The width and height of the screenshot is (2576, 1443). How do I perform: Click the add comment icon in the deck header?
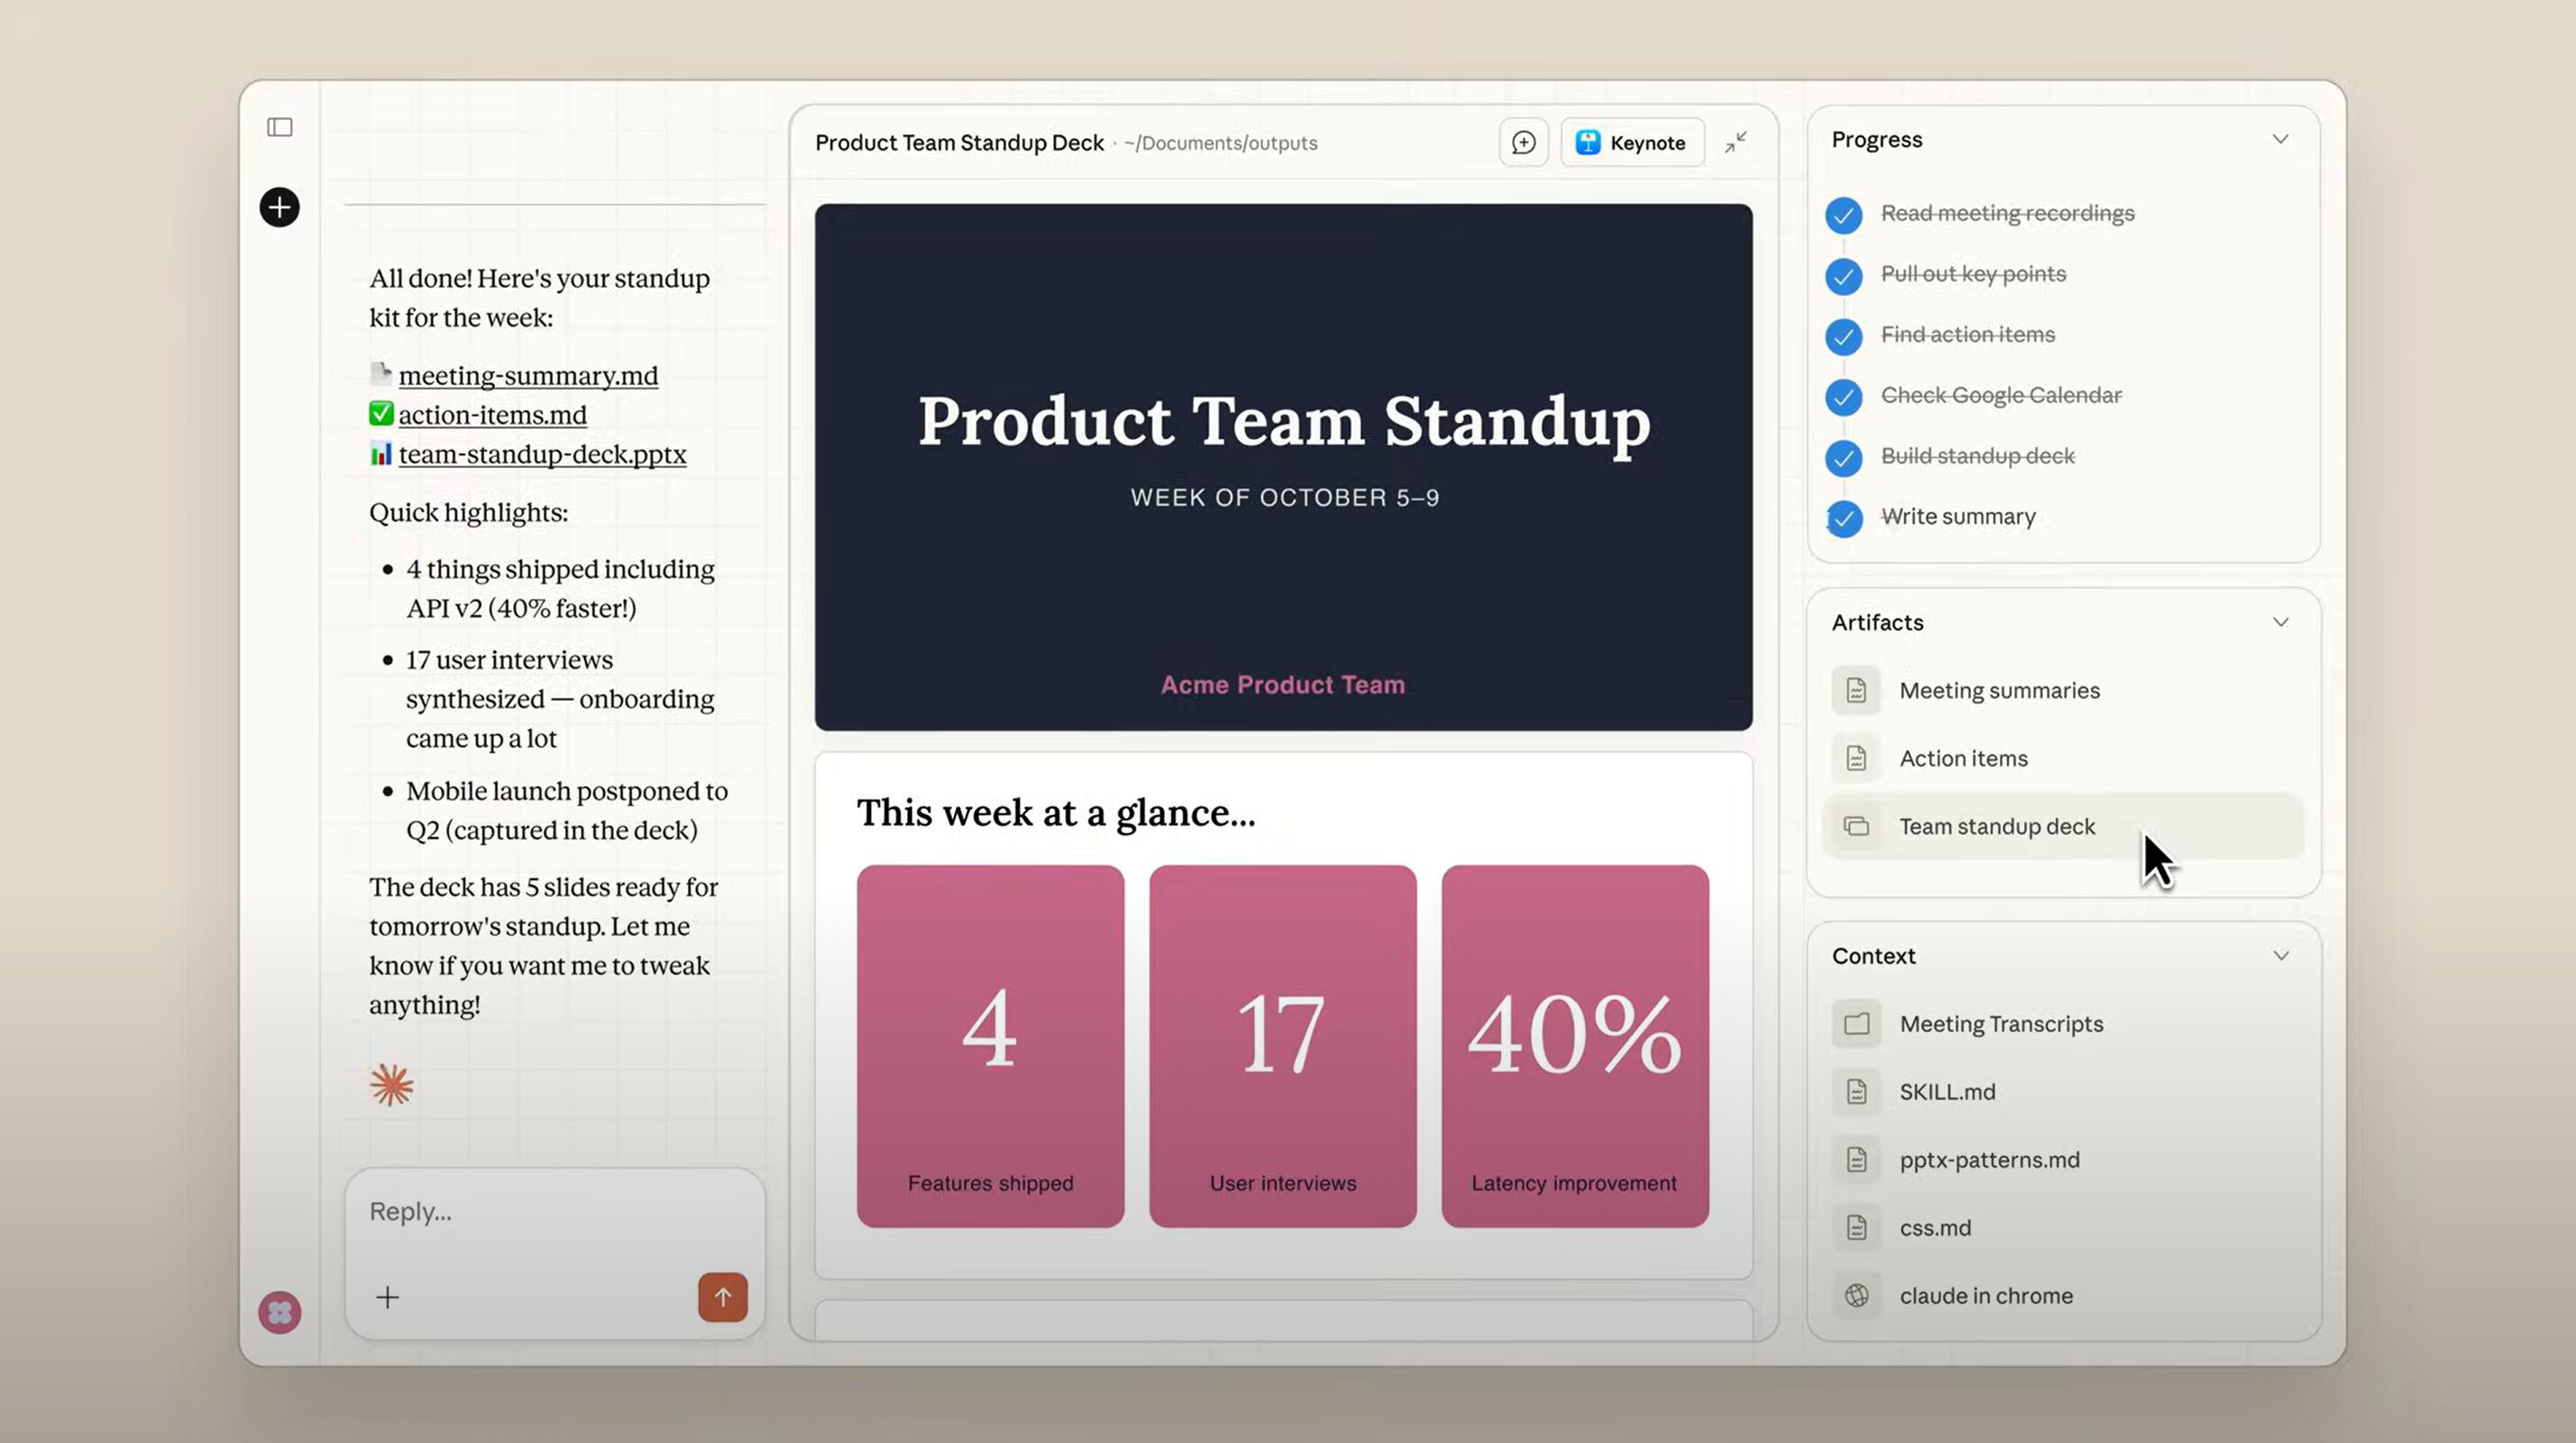tap(1523, 143)
